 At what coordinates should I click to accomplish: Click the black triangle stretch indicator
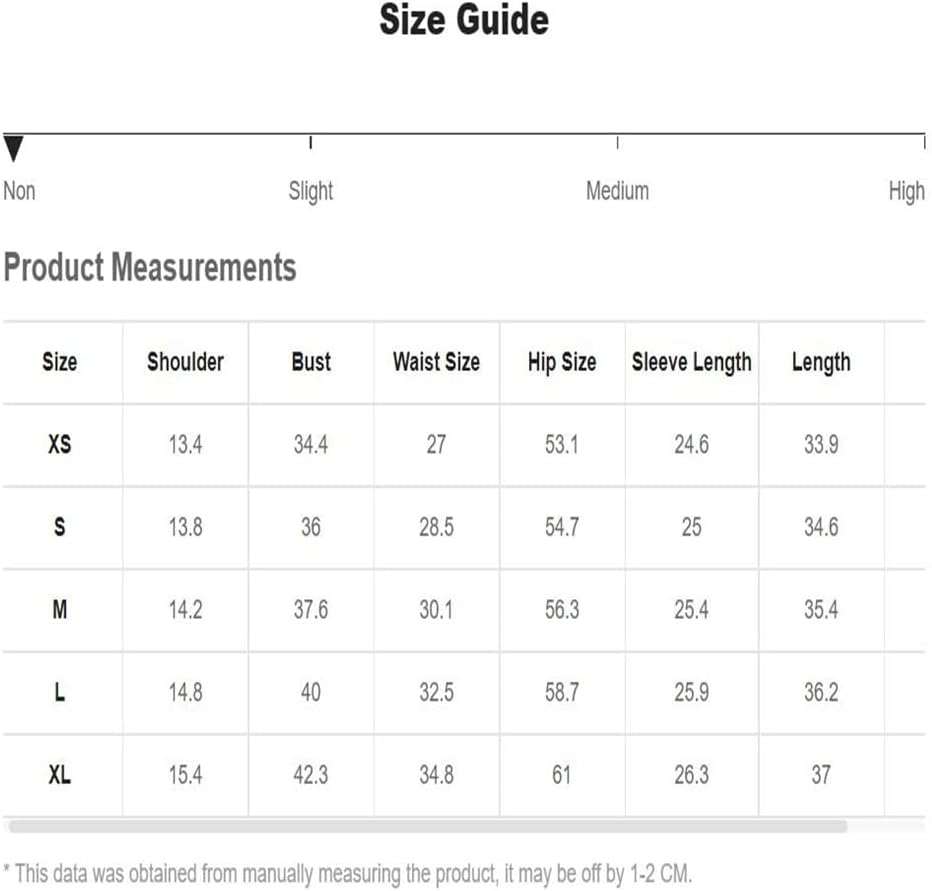click(13, 149)
